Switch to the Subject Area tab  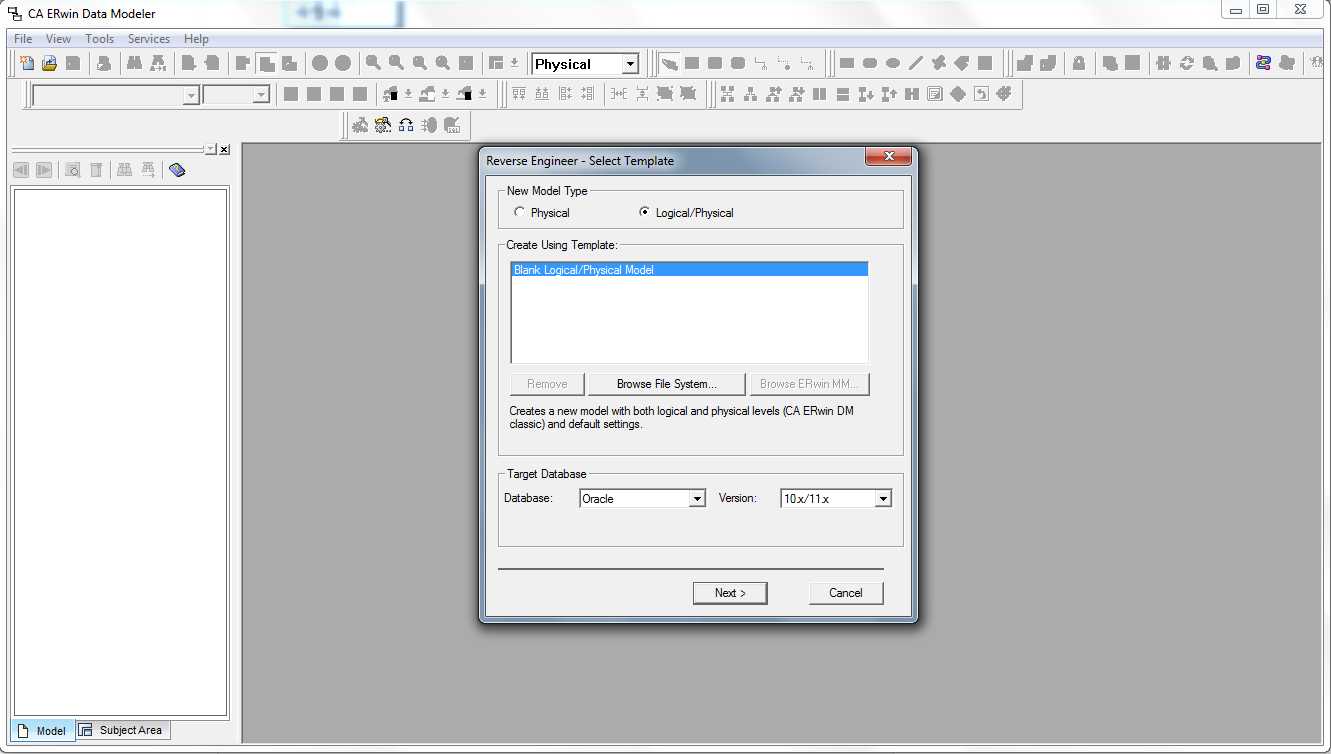pos(123,730)
